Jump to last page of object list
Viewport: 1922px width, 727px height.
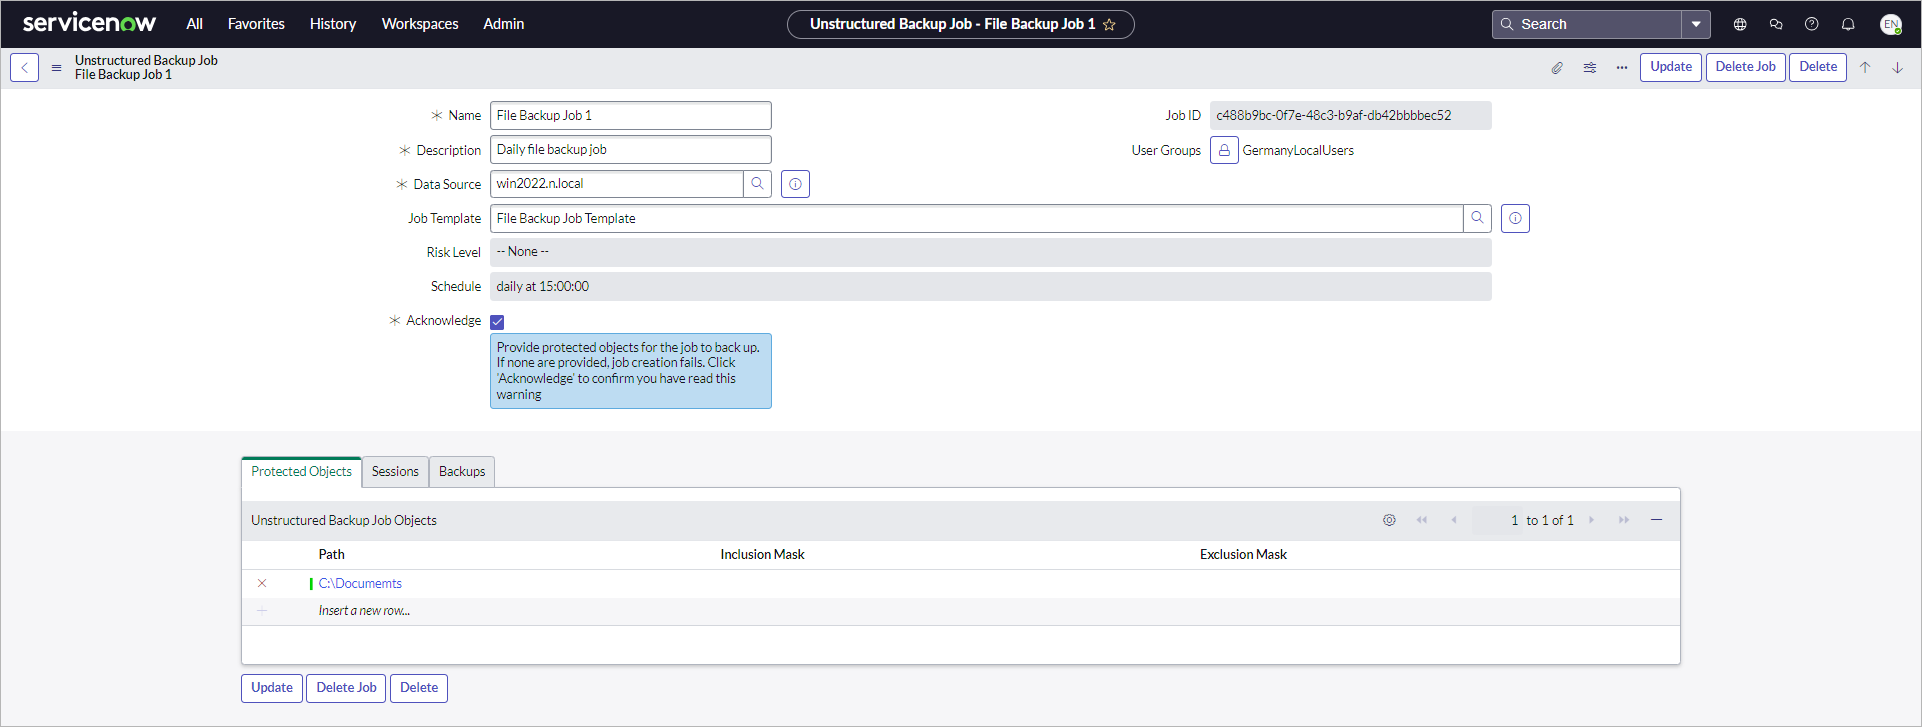pyautogui.click(x=1624, y=520)
